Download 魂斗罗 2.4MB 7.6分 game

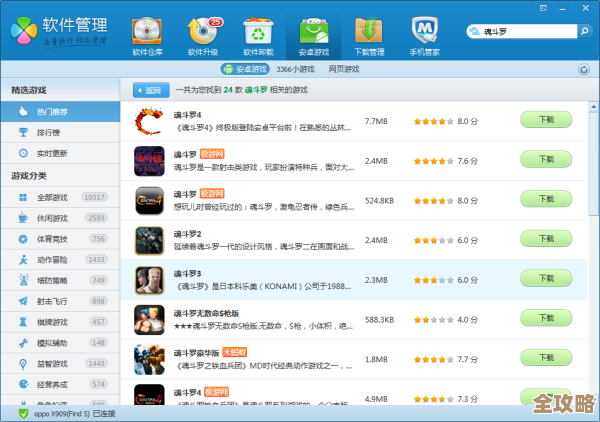546,159
